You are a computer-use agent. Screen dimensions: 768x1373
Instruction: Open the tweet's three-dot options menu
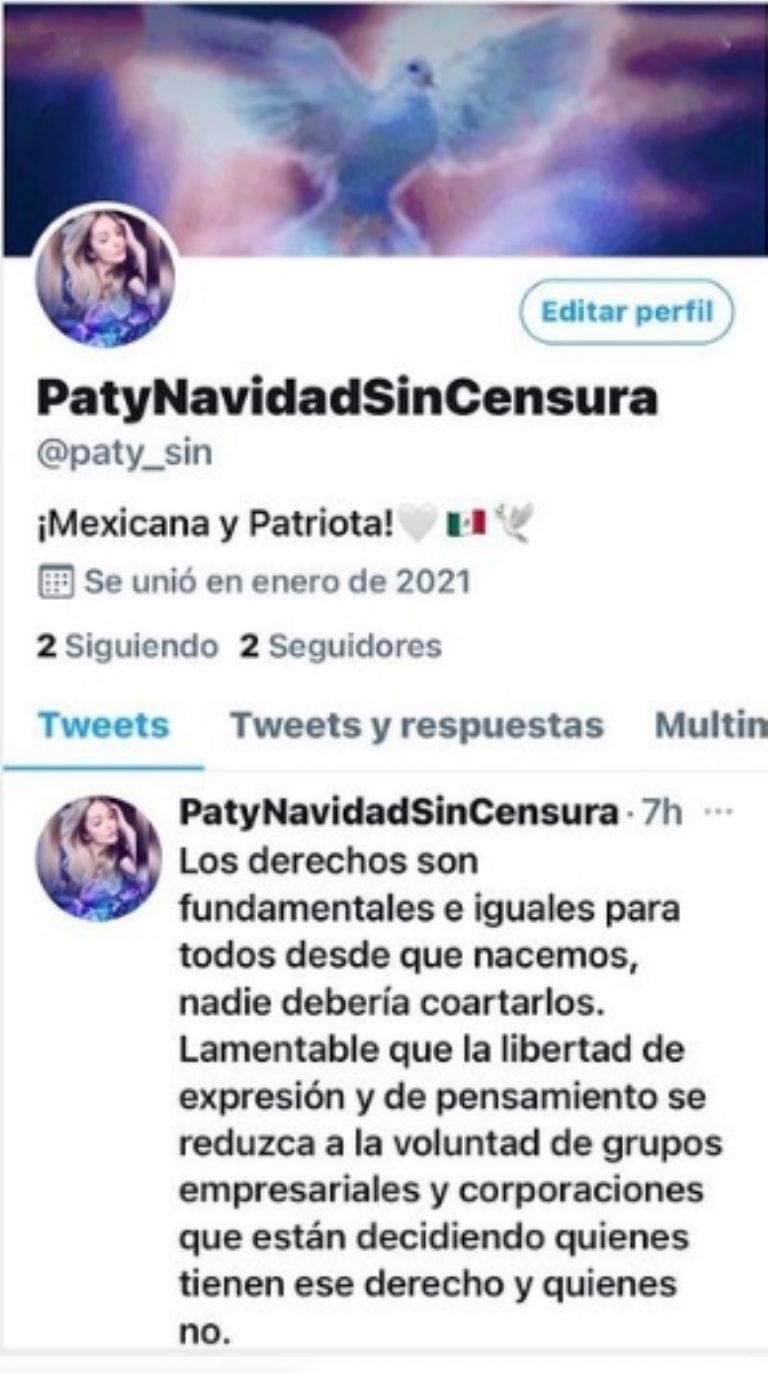pyautogui.click(x=718, y=812)
